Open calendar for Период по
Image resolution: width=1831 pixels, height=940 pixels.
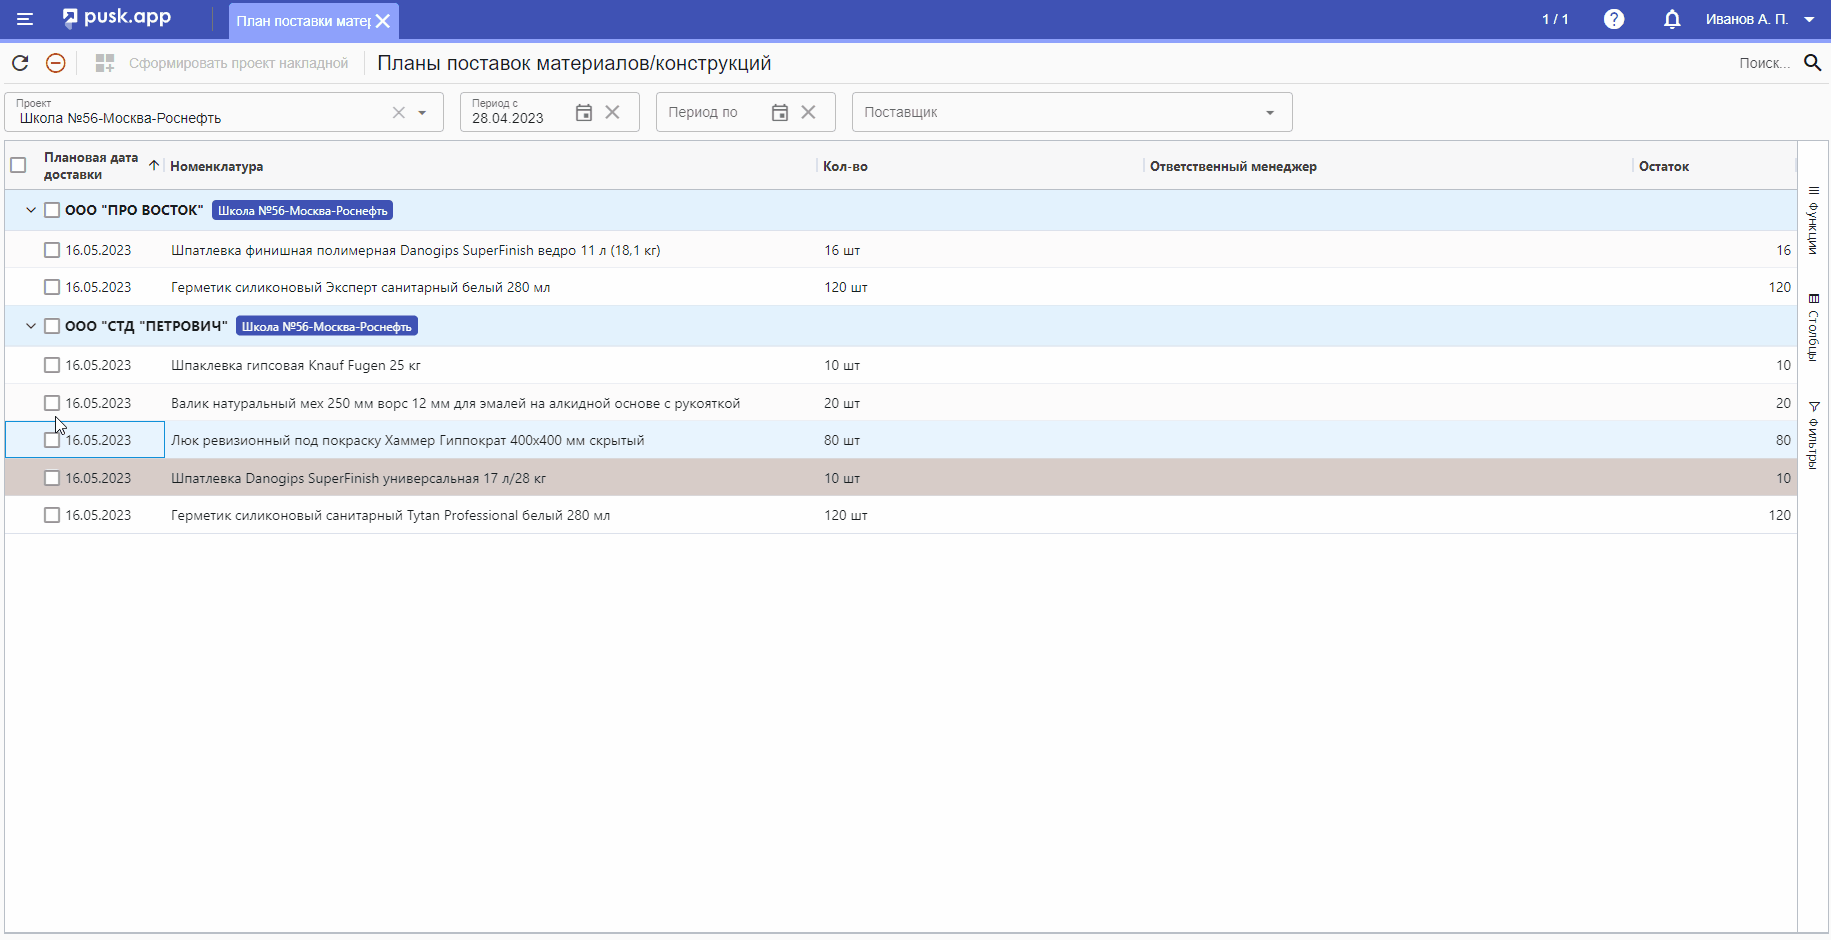coord(780,112)
